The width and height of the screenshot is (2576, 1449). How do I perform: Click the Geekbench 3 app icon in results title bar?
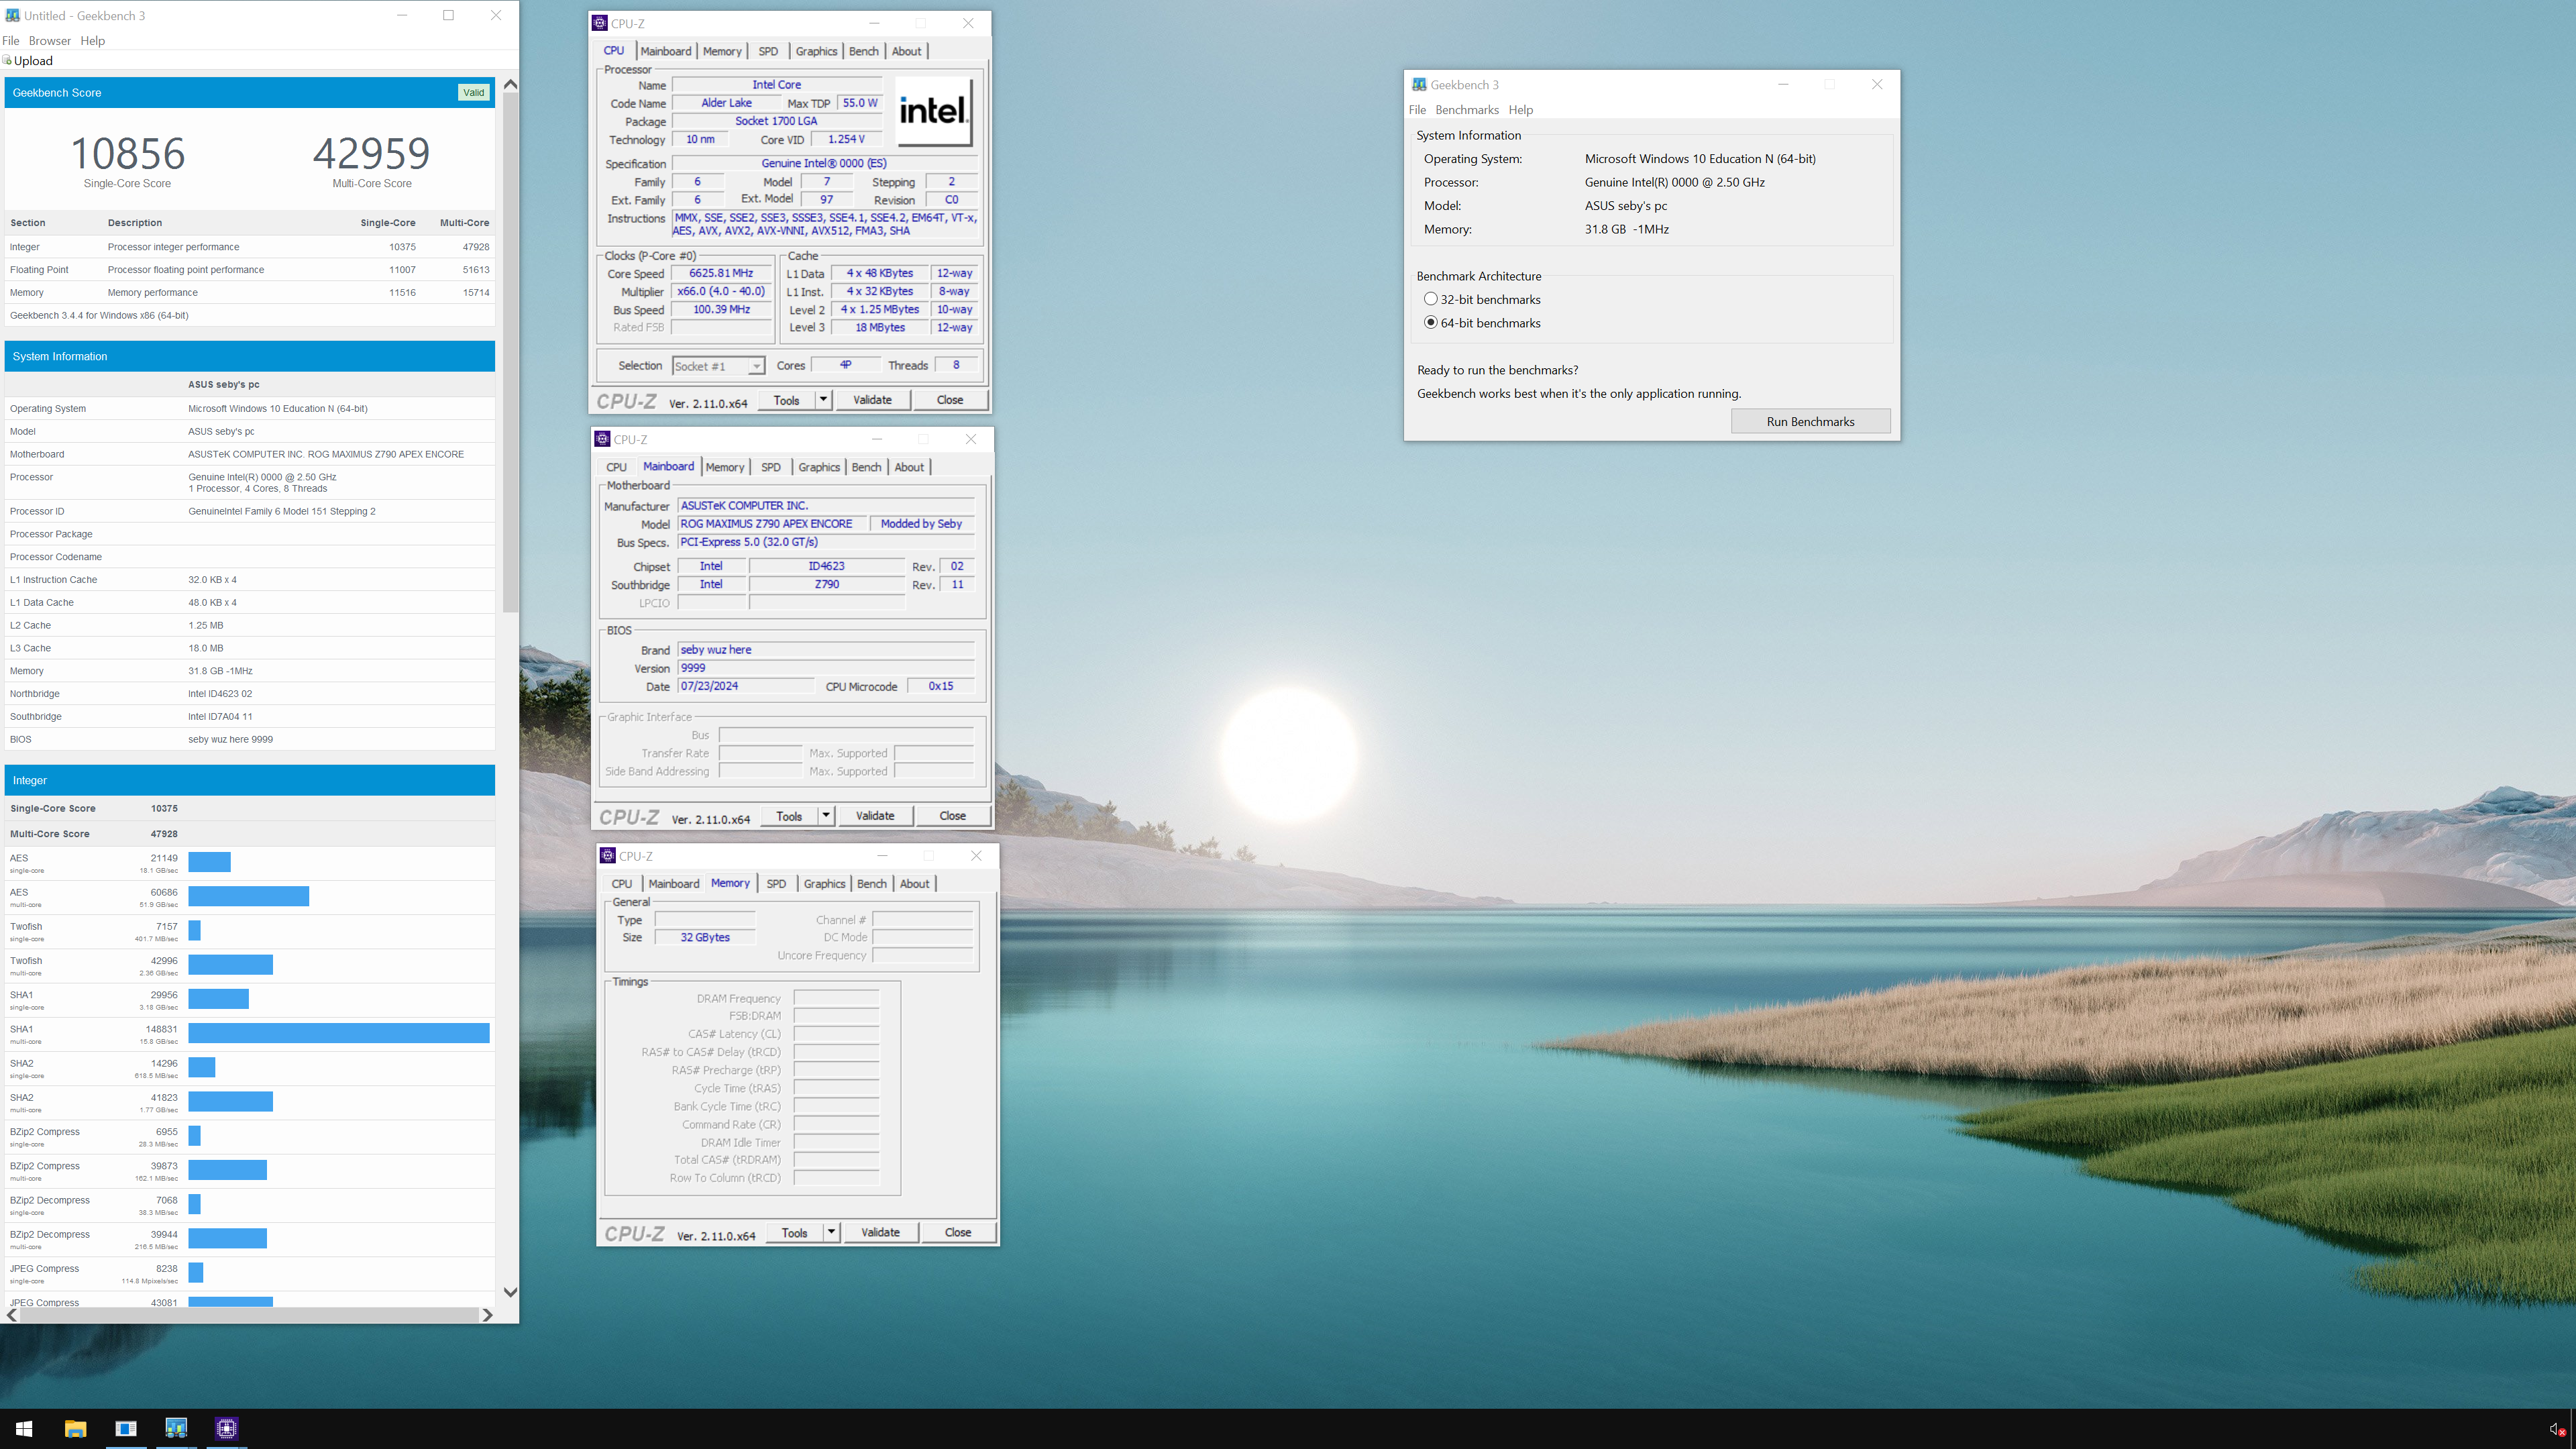12,15
